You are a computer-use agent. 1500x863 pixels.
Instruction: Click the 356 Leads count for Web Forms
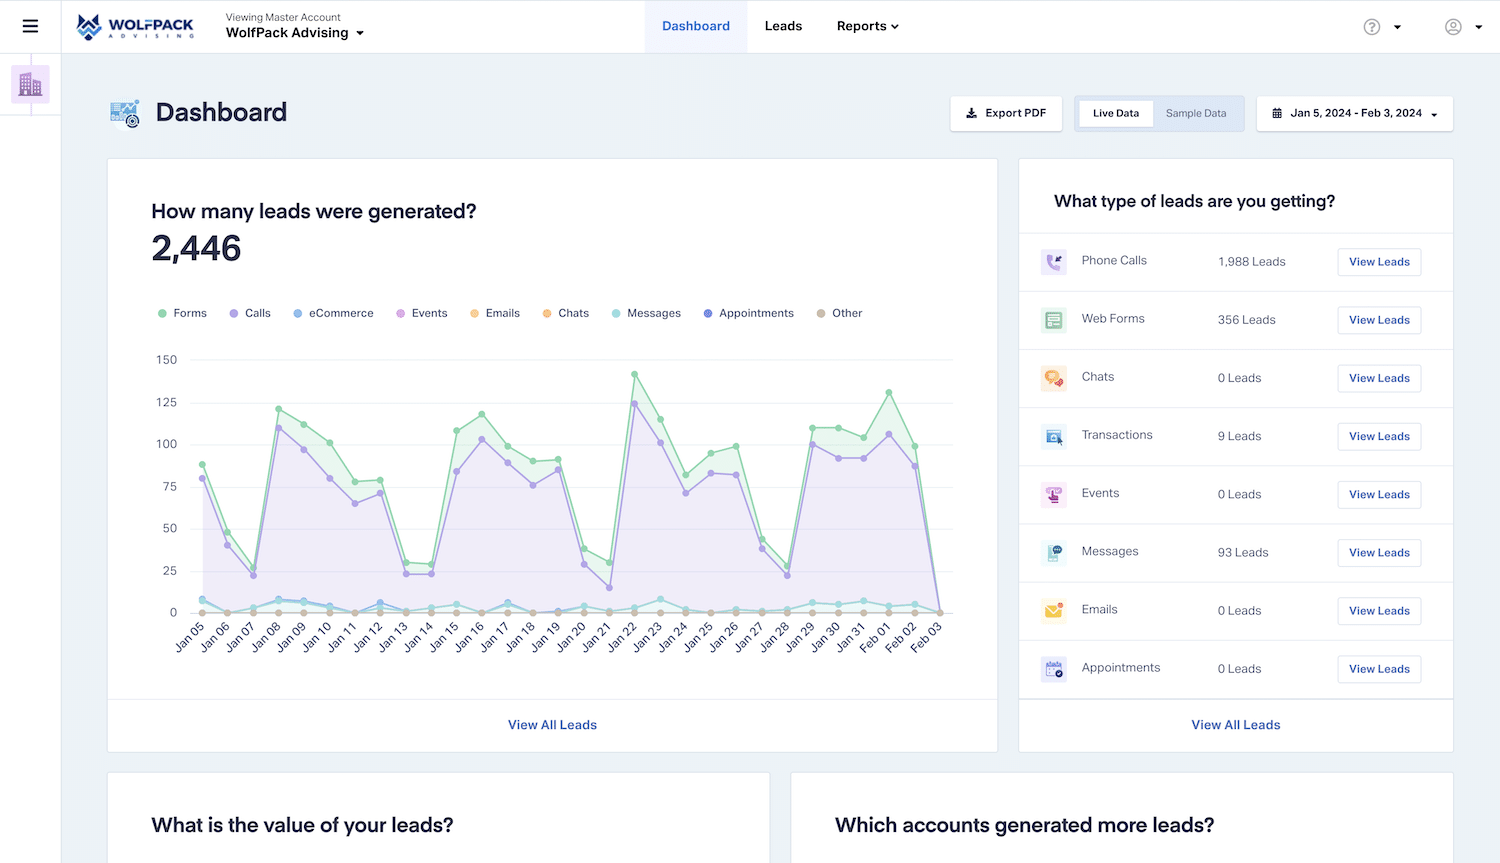pyautogui.click(x=1247, y=320)
